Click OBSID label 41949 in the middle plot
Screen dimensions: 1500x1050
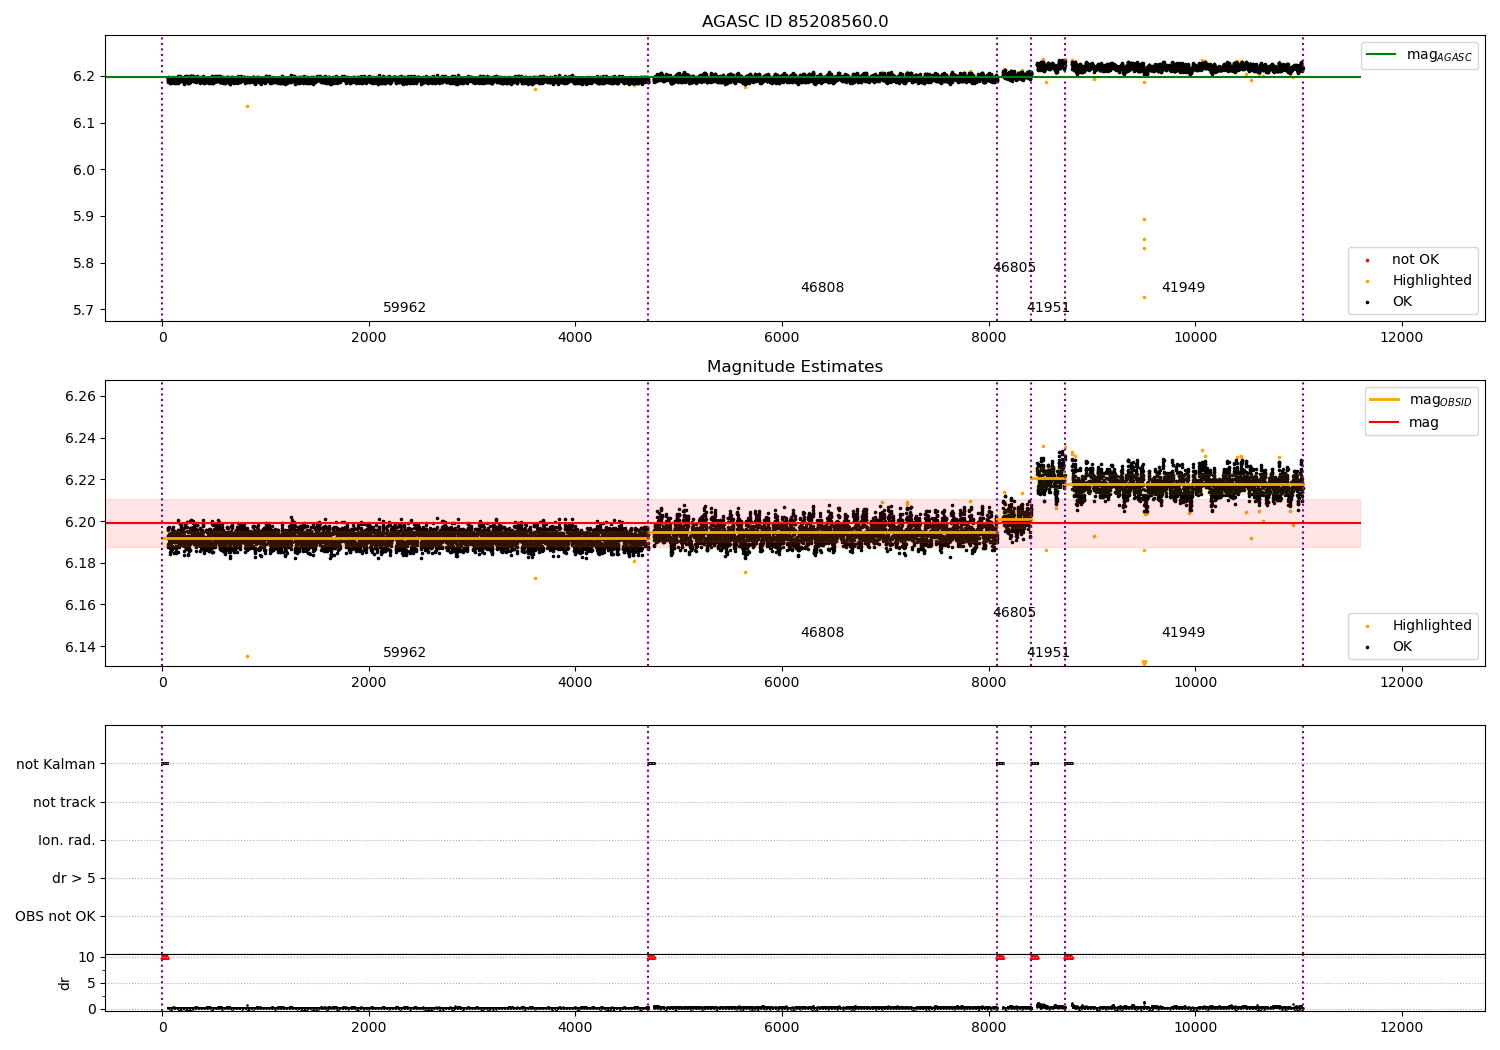click(1183, 633)
